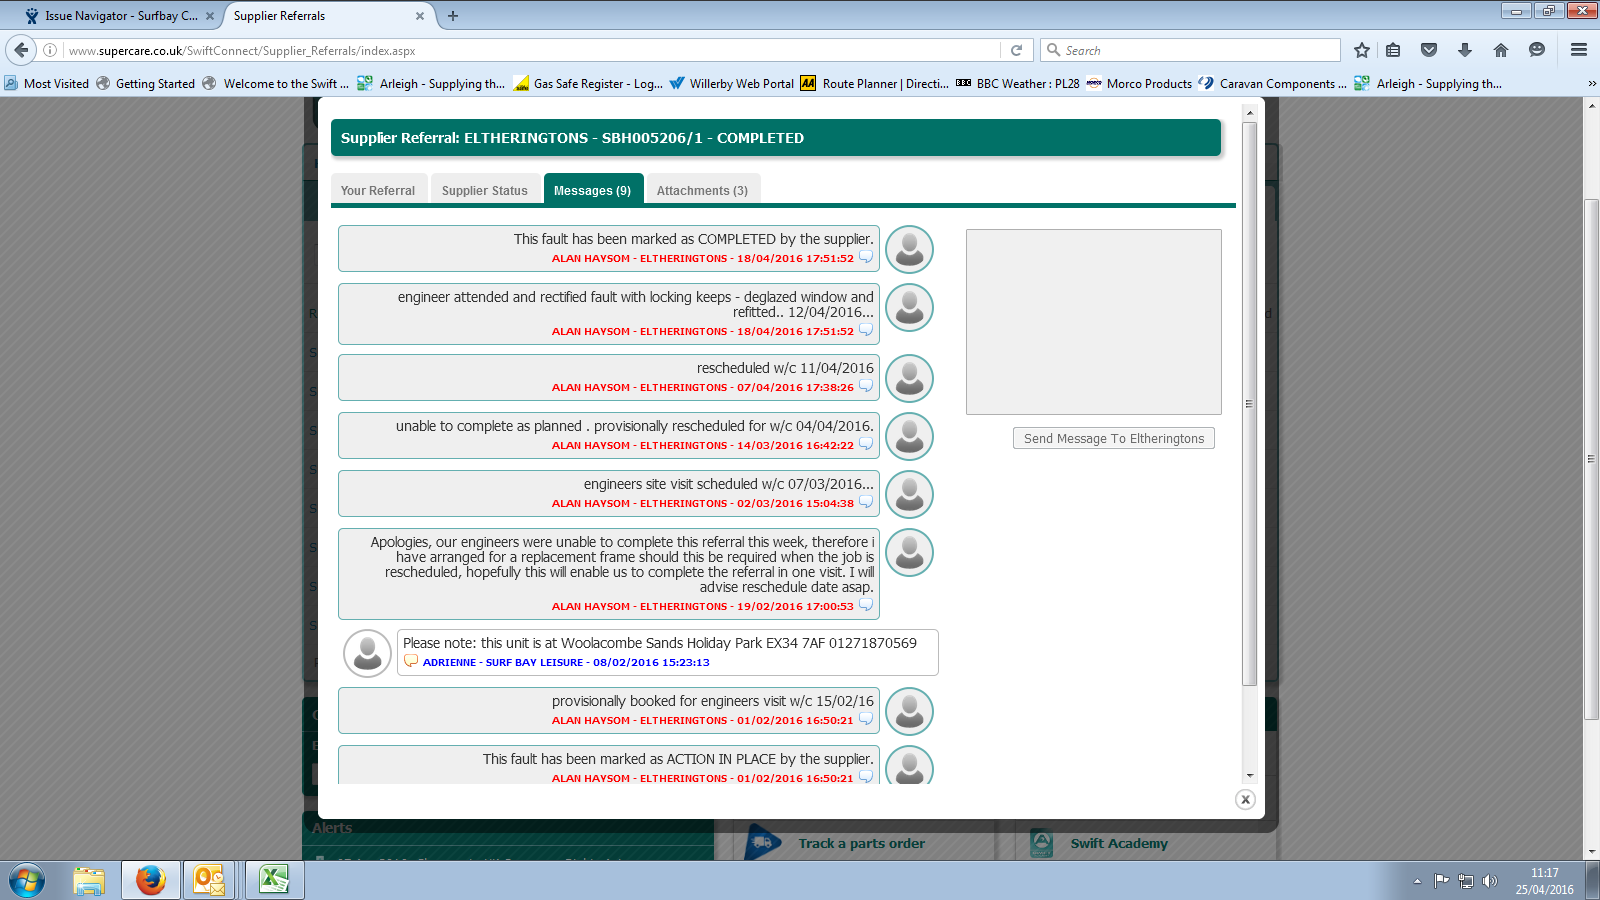Screen dimensions: 1600x900
Task: Click the volume speaker tray icon
Action: [1490, 881]
